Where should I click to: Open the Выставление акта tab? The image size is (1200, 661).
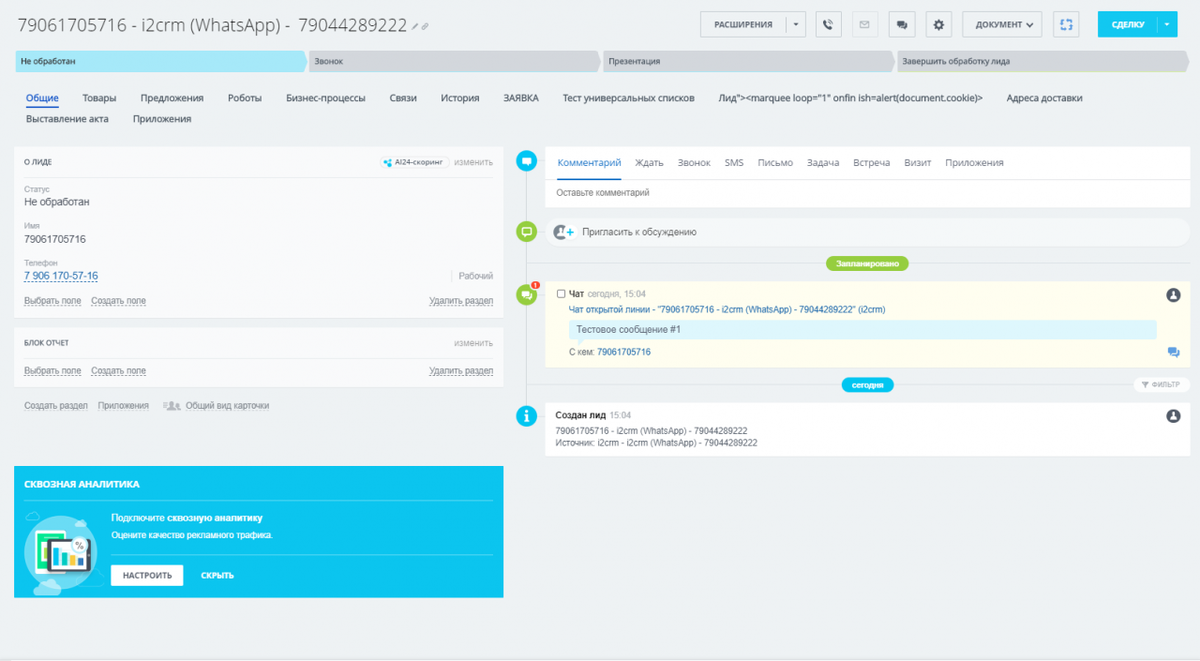(x=67, y=119)
